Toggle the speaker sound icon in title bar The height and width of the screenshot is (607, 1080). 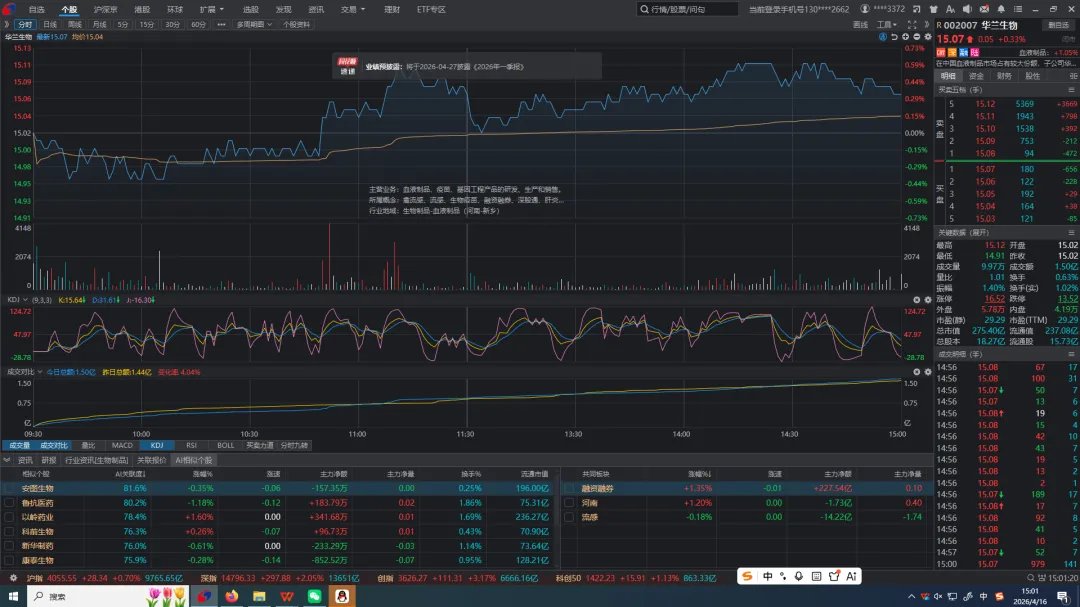coord(967,9)
